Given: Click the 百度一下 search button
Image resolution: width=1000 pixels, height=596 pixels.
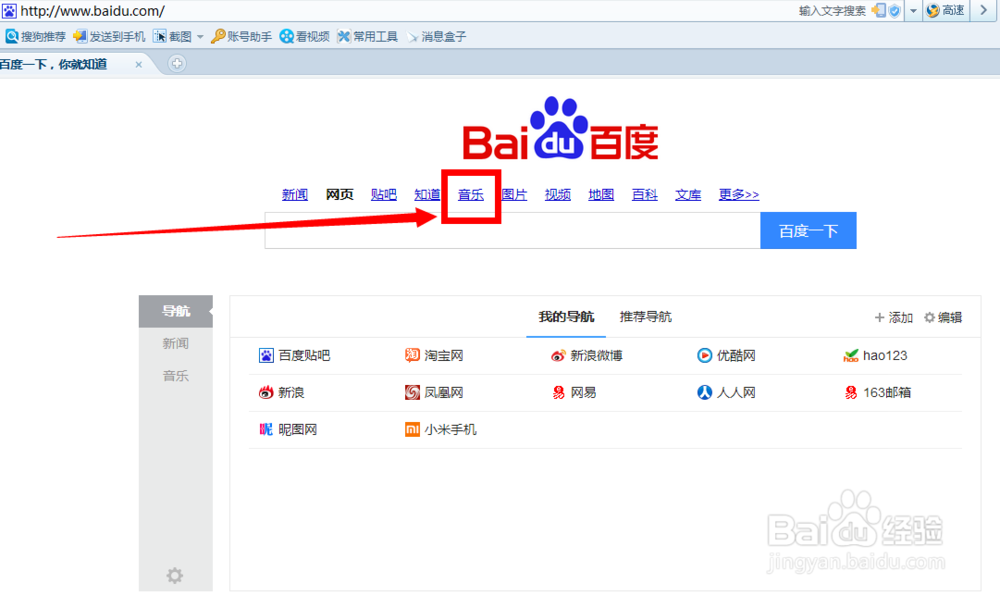Looking at the screenshot, I should pyautogui.click(x=808, y=231).
